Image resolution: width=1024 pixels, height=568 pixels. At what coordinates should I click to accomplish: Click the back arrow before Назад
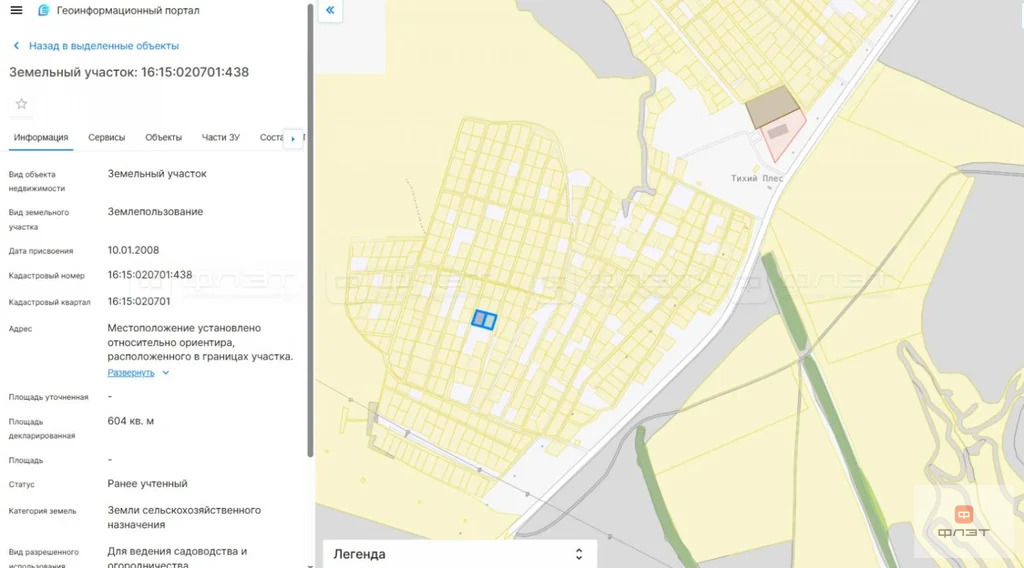[16, 46]
